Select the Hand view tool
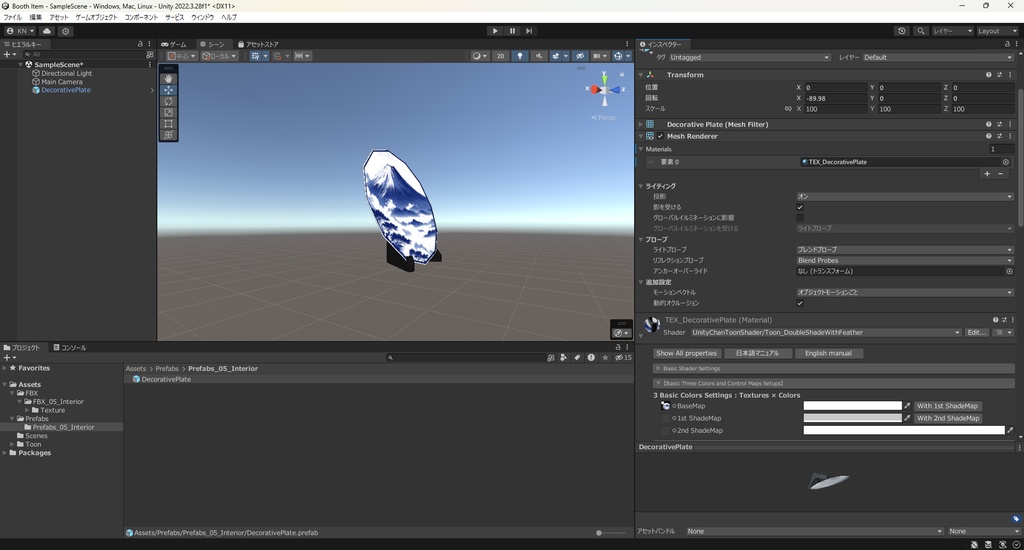Screen dimensions: 1024x550 (168, 78)
